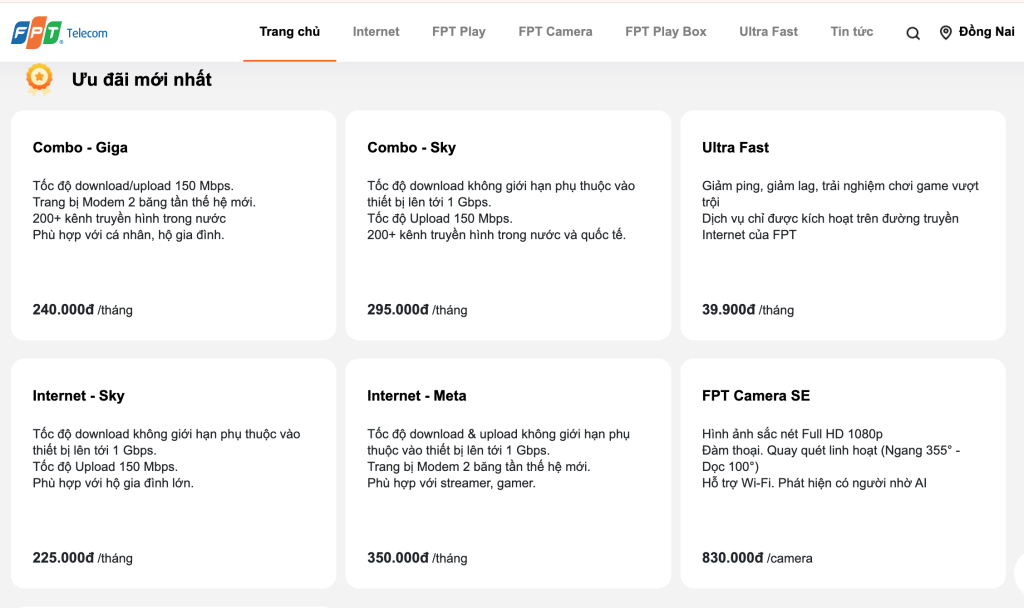Click 'Hỗ trợ Wi-Fi. Phát hiện có người nhờ AI'
Viewport: 1024px width, 608px height.
pyautogui.click(x=814, y=483)
